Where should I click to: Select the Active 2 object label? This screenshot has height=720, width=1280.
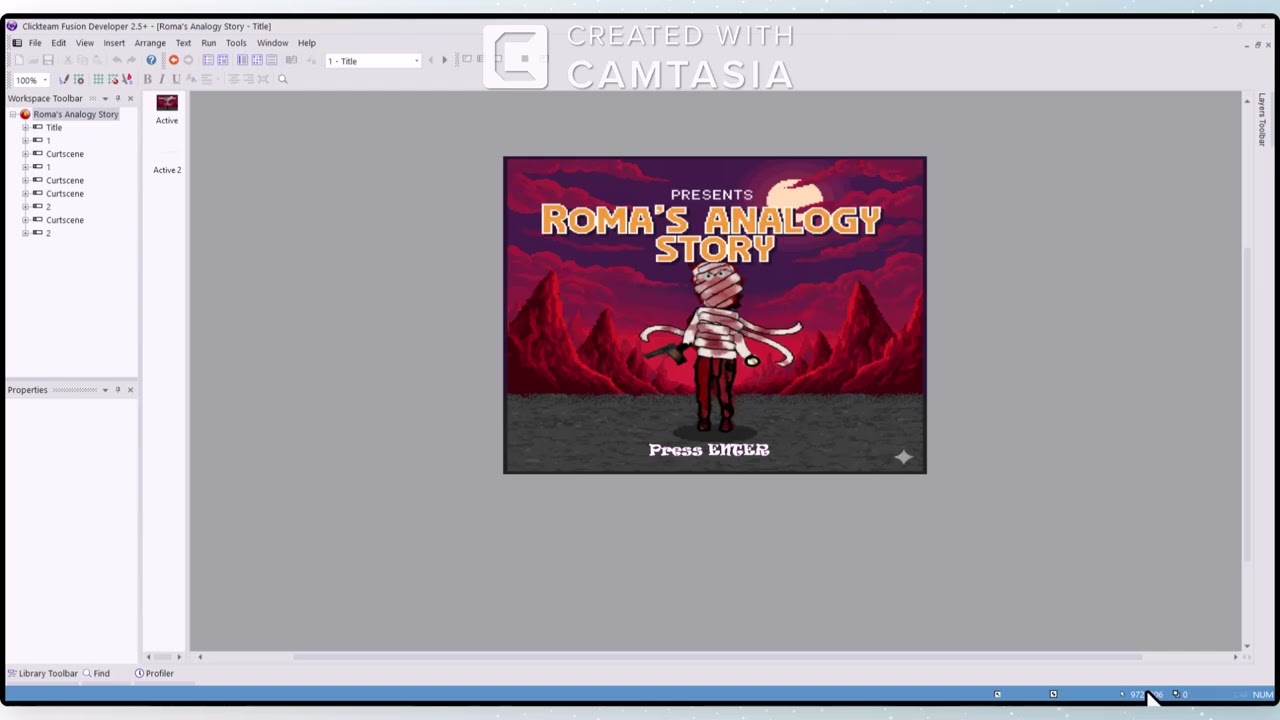[x=167, y=170]
